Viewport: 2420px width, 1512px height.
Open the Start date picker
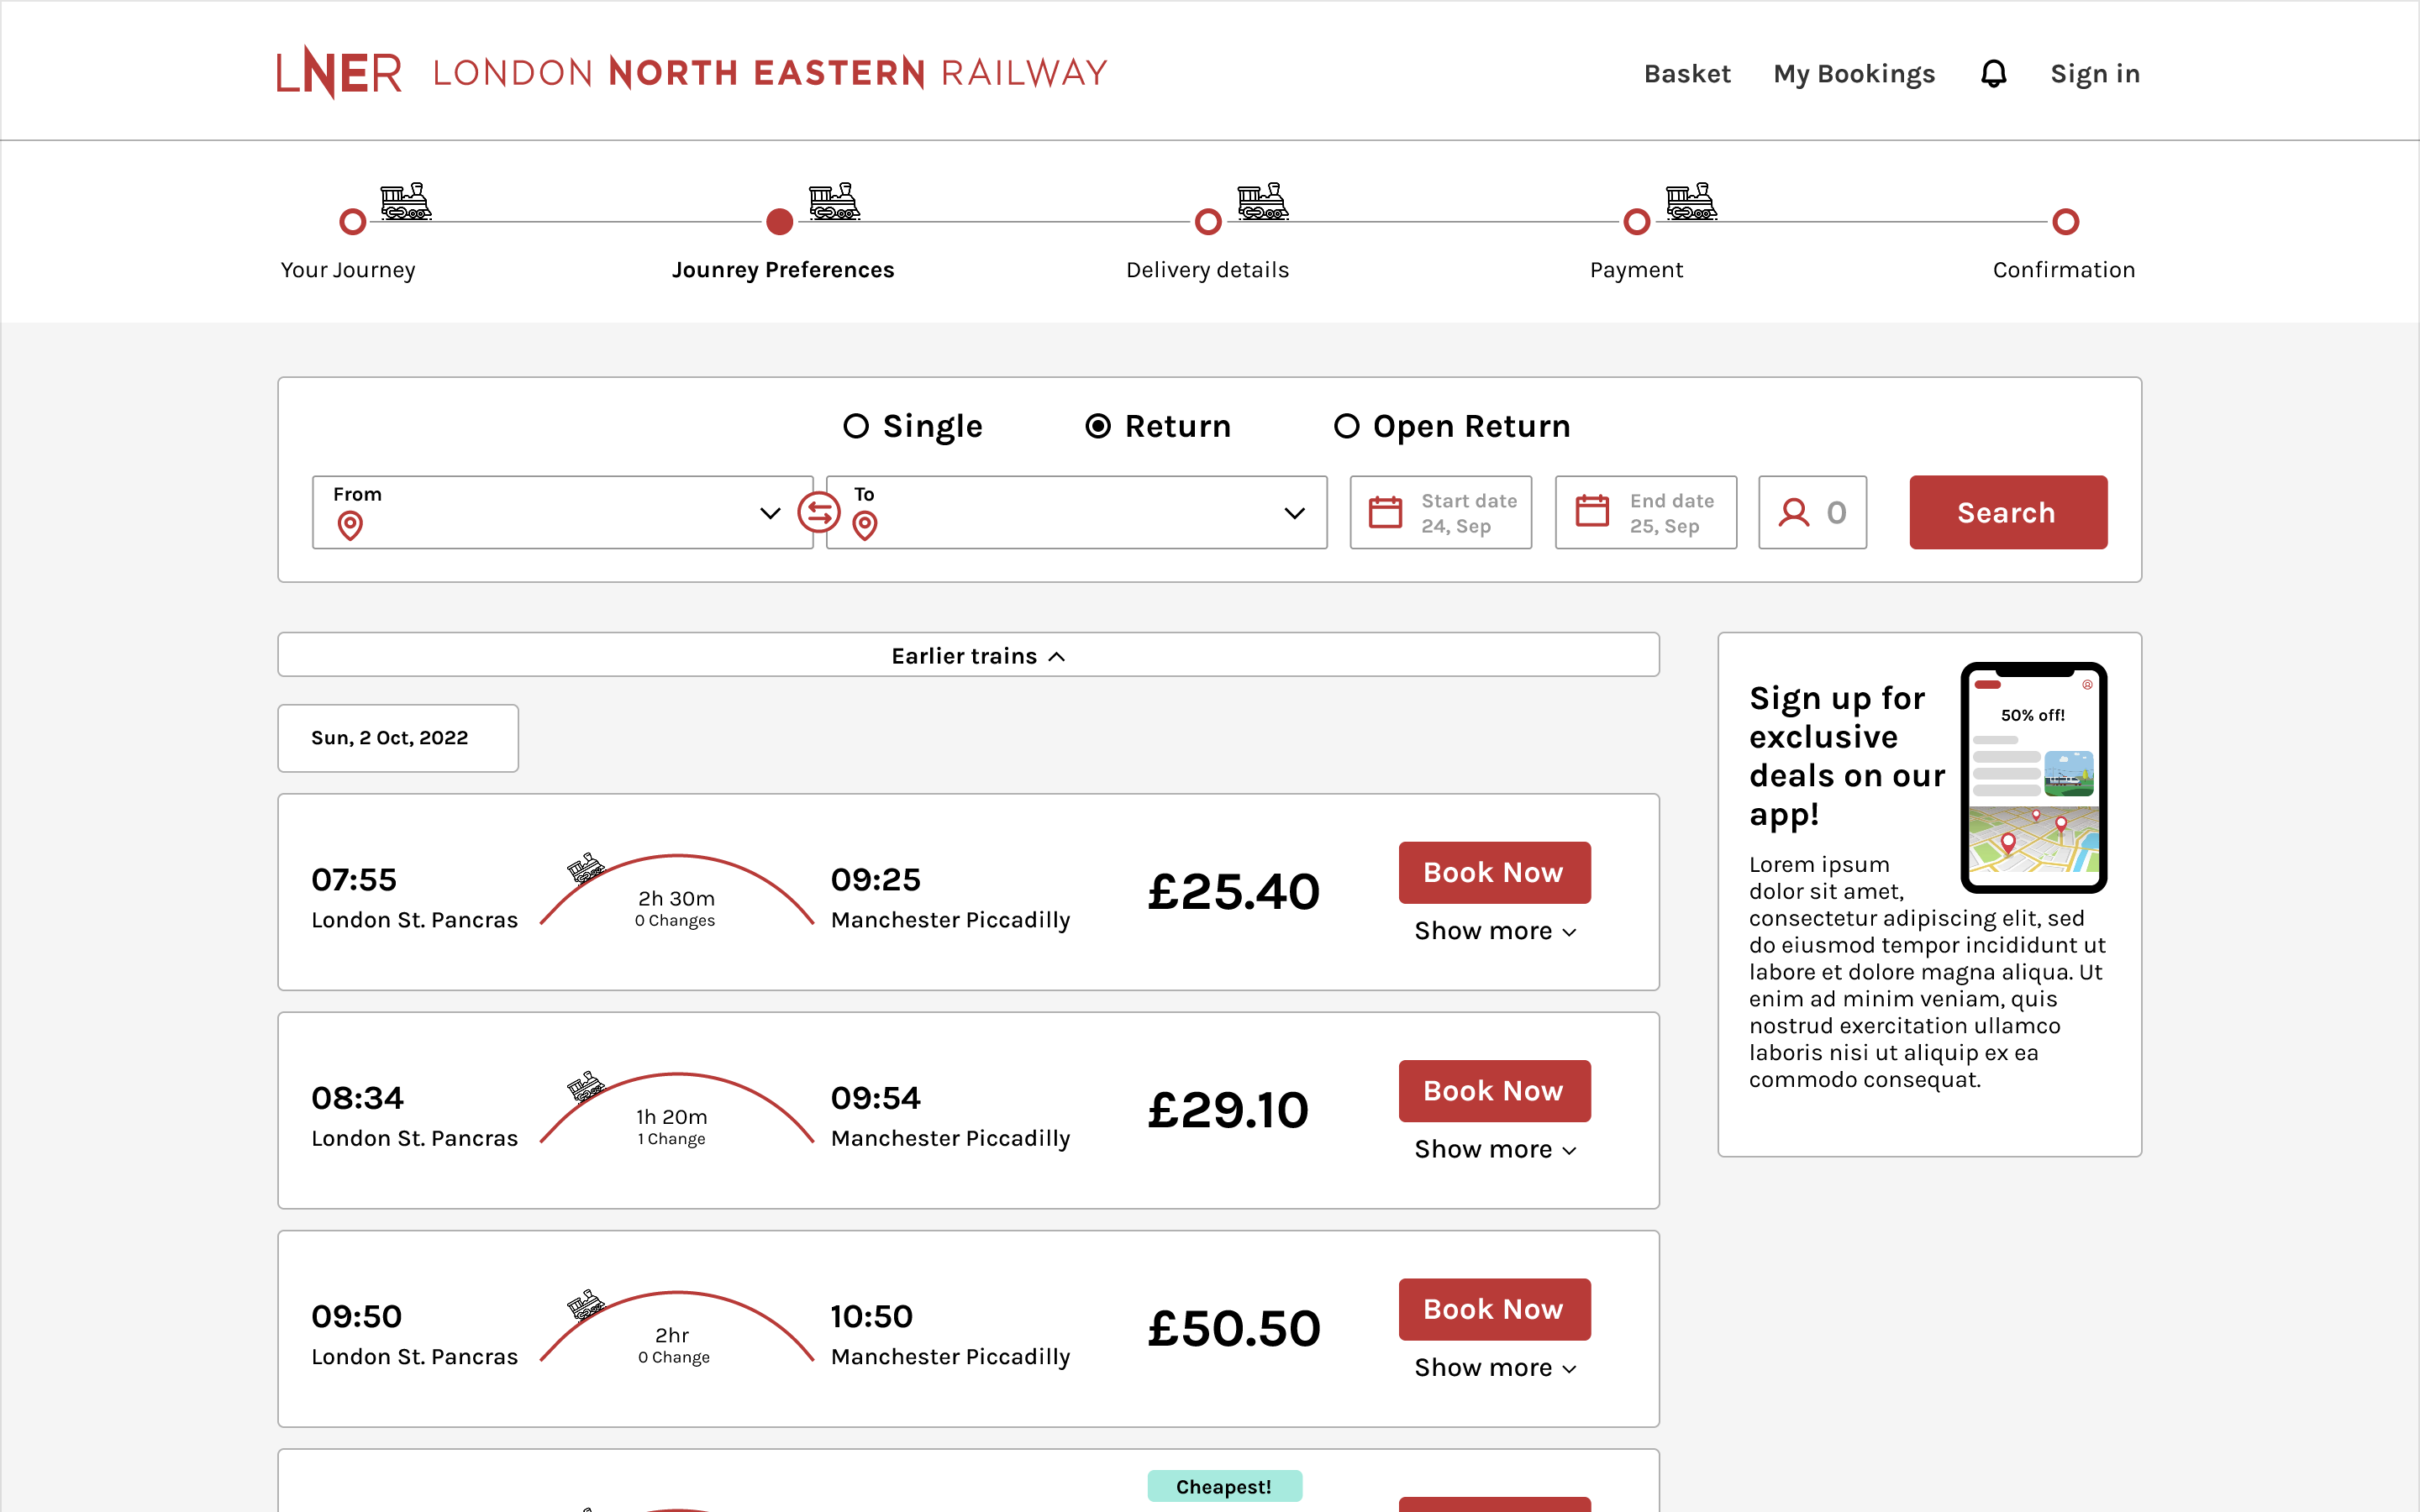[x=1440, y=512]
